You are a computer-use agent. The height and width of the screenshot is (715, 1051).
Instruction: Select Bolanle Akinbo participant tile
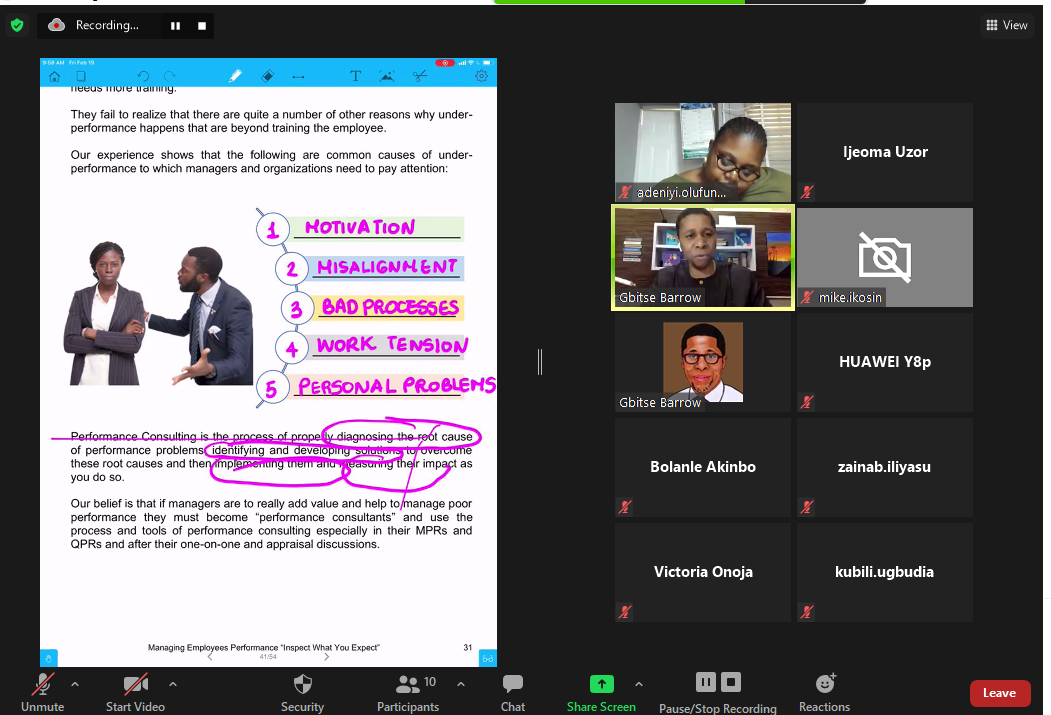pyautogui.click(x=702, y=467)
